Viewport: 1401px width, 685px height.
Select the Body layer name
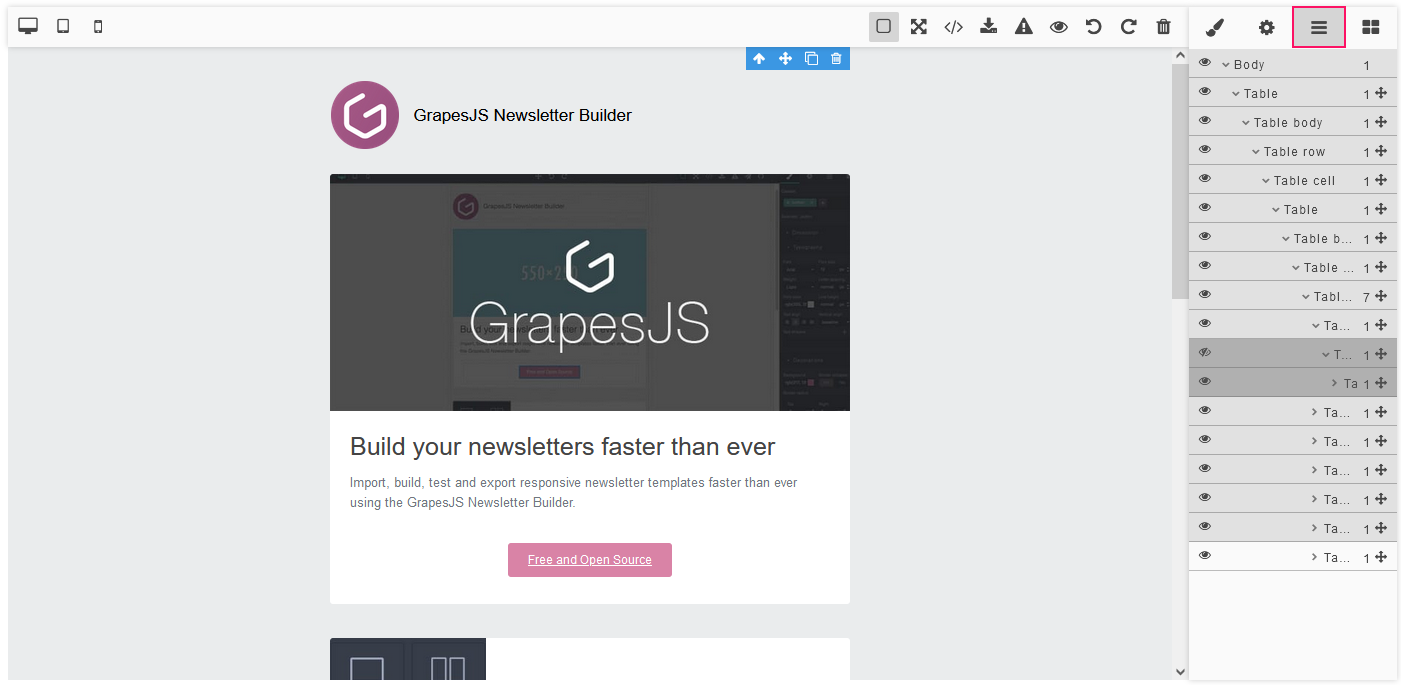tap(1249, 65)
